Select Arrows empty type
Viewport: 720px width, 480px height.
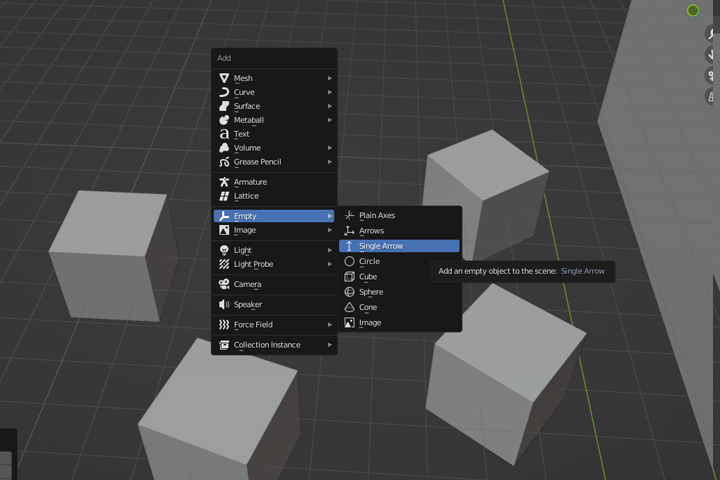pyautogui.click(x=399, y=231)
